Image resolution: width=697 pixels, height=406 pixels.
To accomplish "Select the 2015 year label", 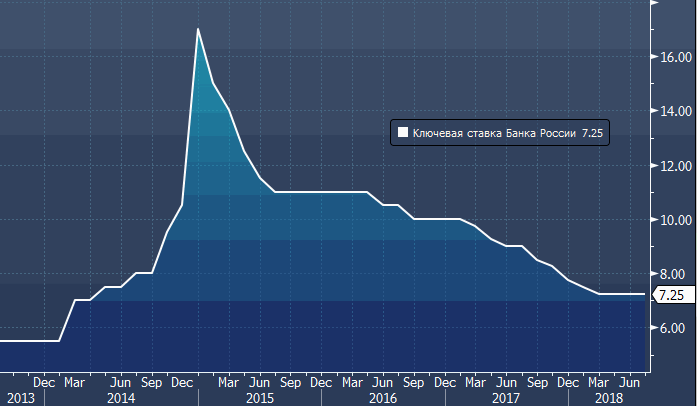I will pyautogui.click(x=260, y=398).
